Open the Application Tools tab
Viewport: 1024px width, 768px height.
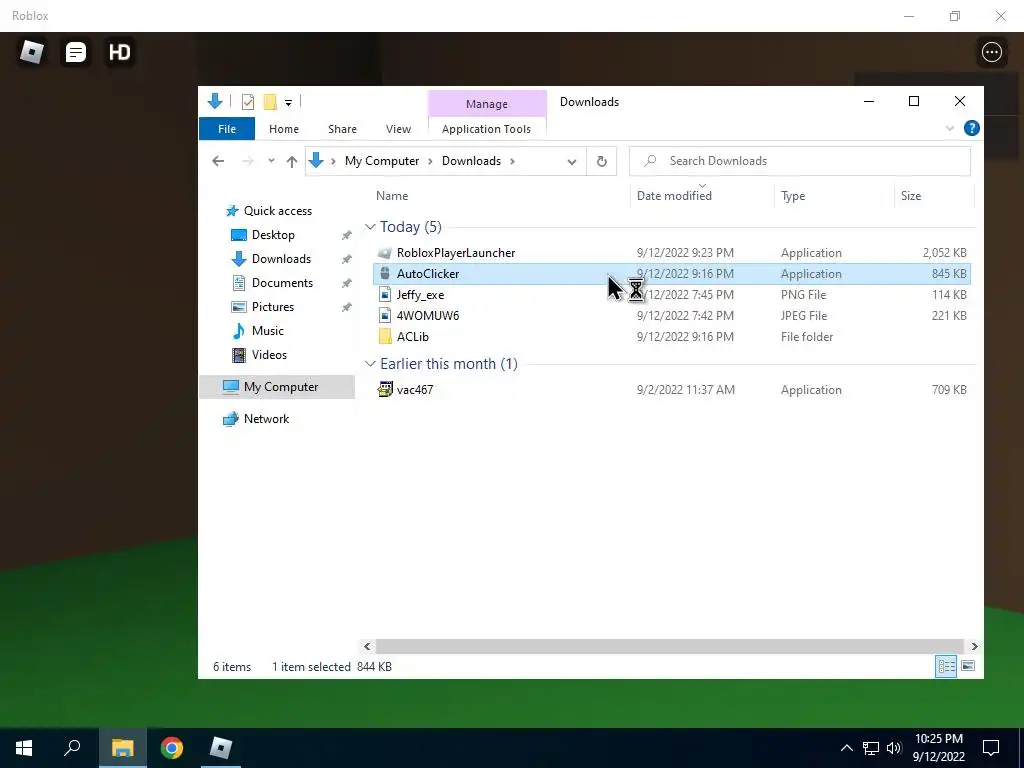point(487,129)
